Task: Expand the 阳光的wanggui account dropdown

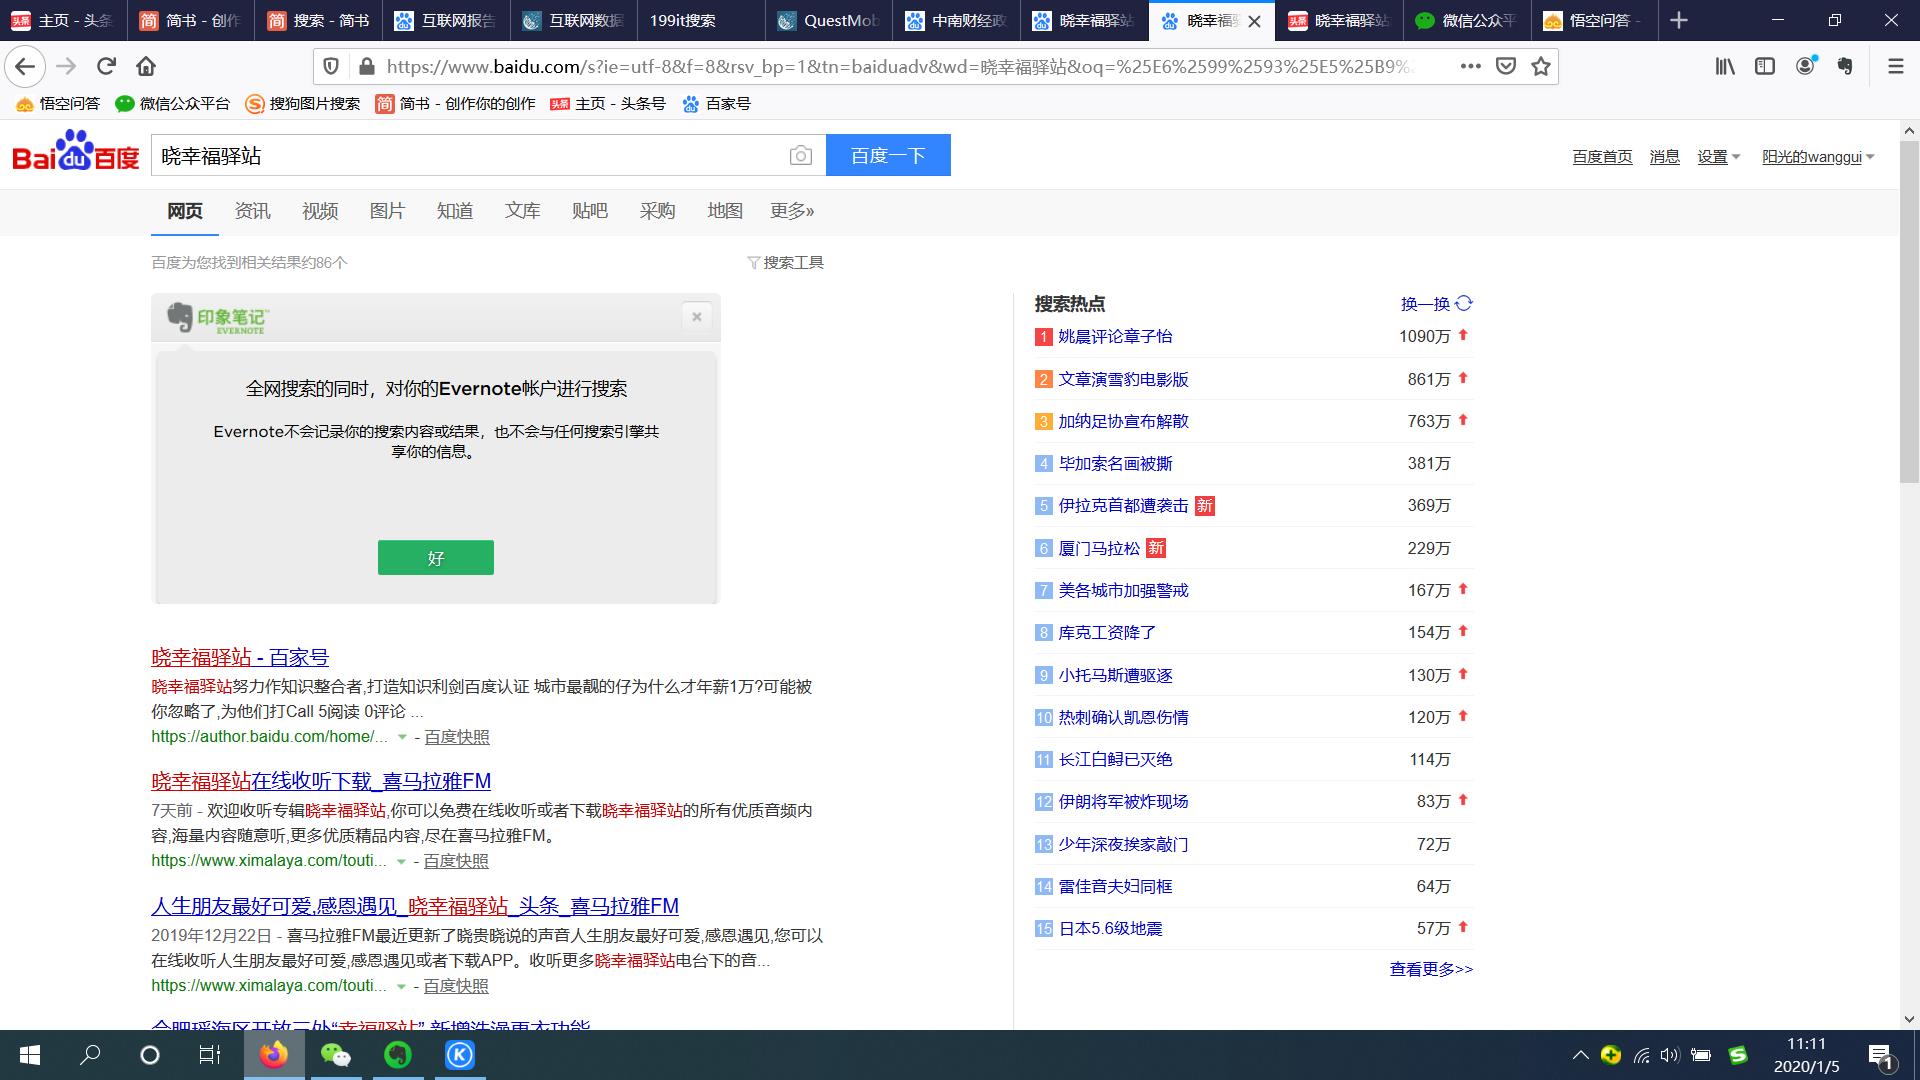Action: coord(1818,157)
